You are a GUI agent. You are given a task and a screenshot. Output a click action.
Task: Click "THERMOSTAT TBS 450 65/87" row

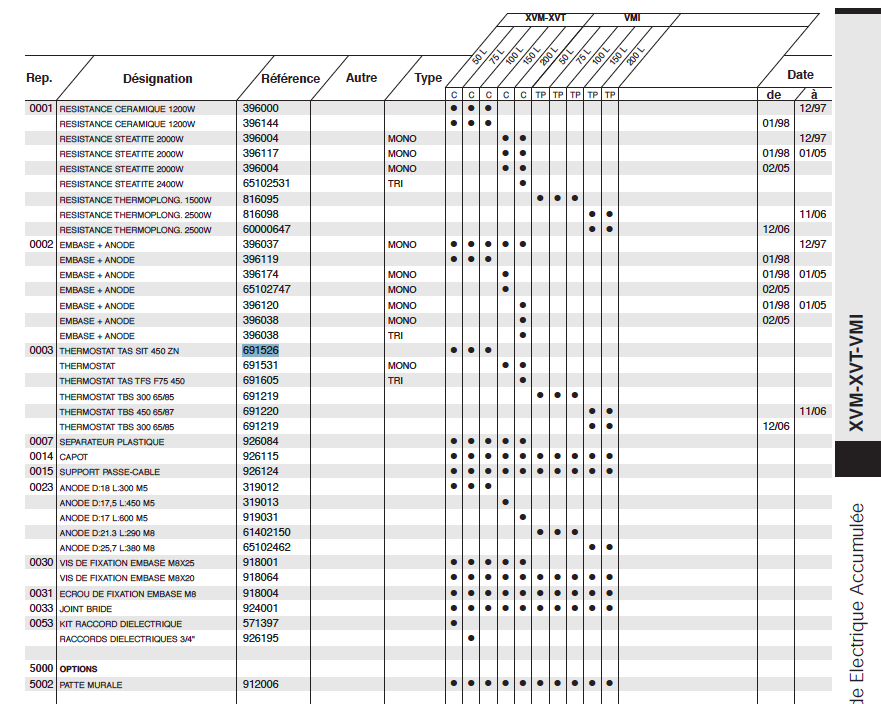point(117,412)
